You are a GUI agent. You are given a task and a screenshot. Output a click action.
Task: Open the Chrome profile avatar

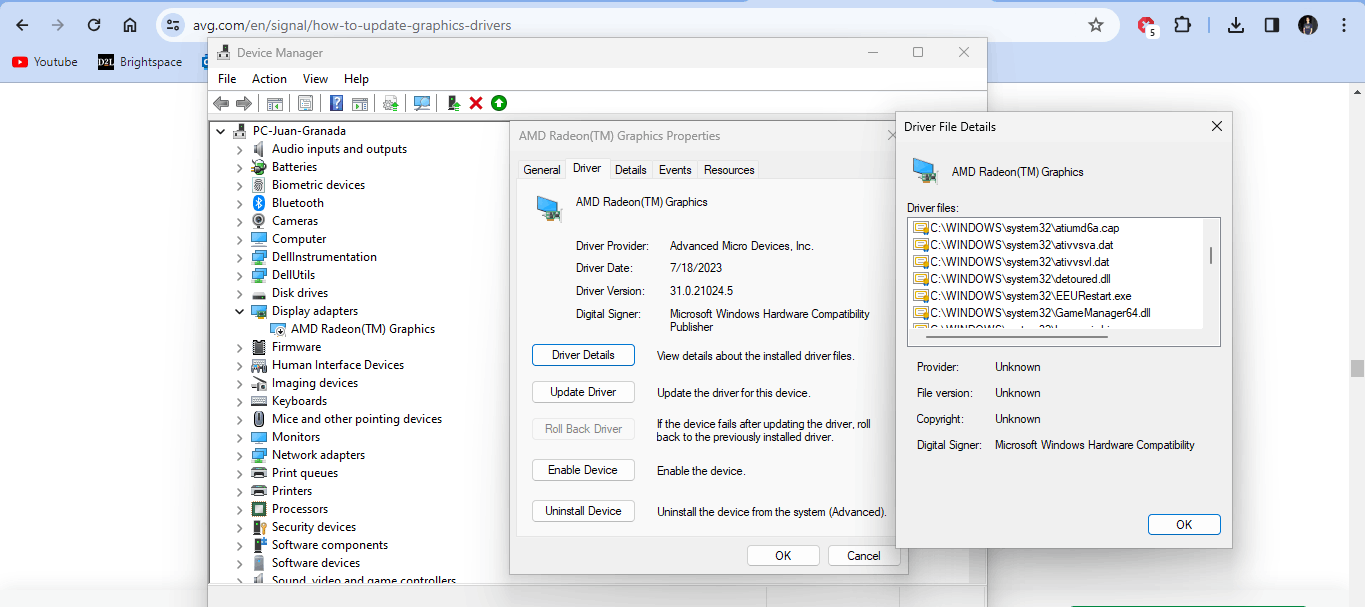tap(1308, 25)
